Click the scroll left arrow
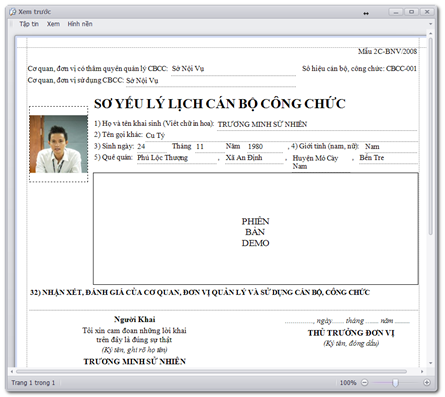The width and height of the screenshot is (445, 397). point(12,371)
